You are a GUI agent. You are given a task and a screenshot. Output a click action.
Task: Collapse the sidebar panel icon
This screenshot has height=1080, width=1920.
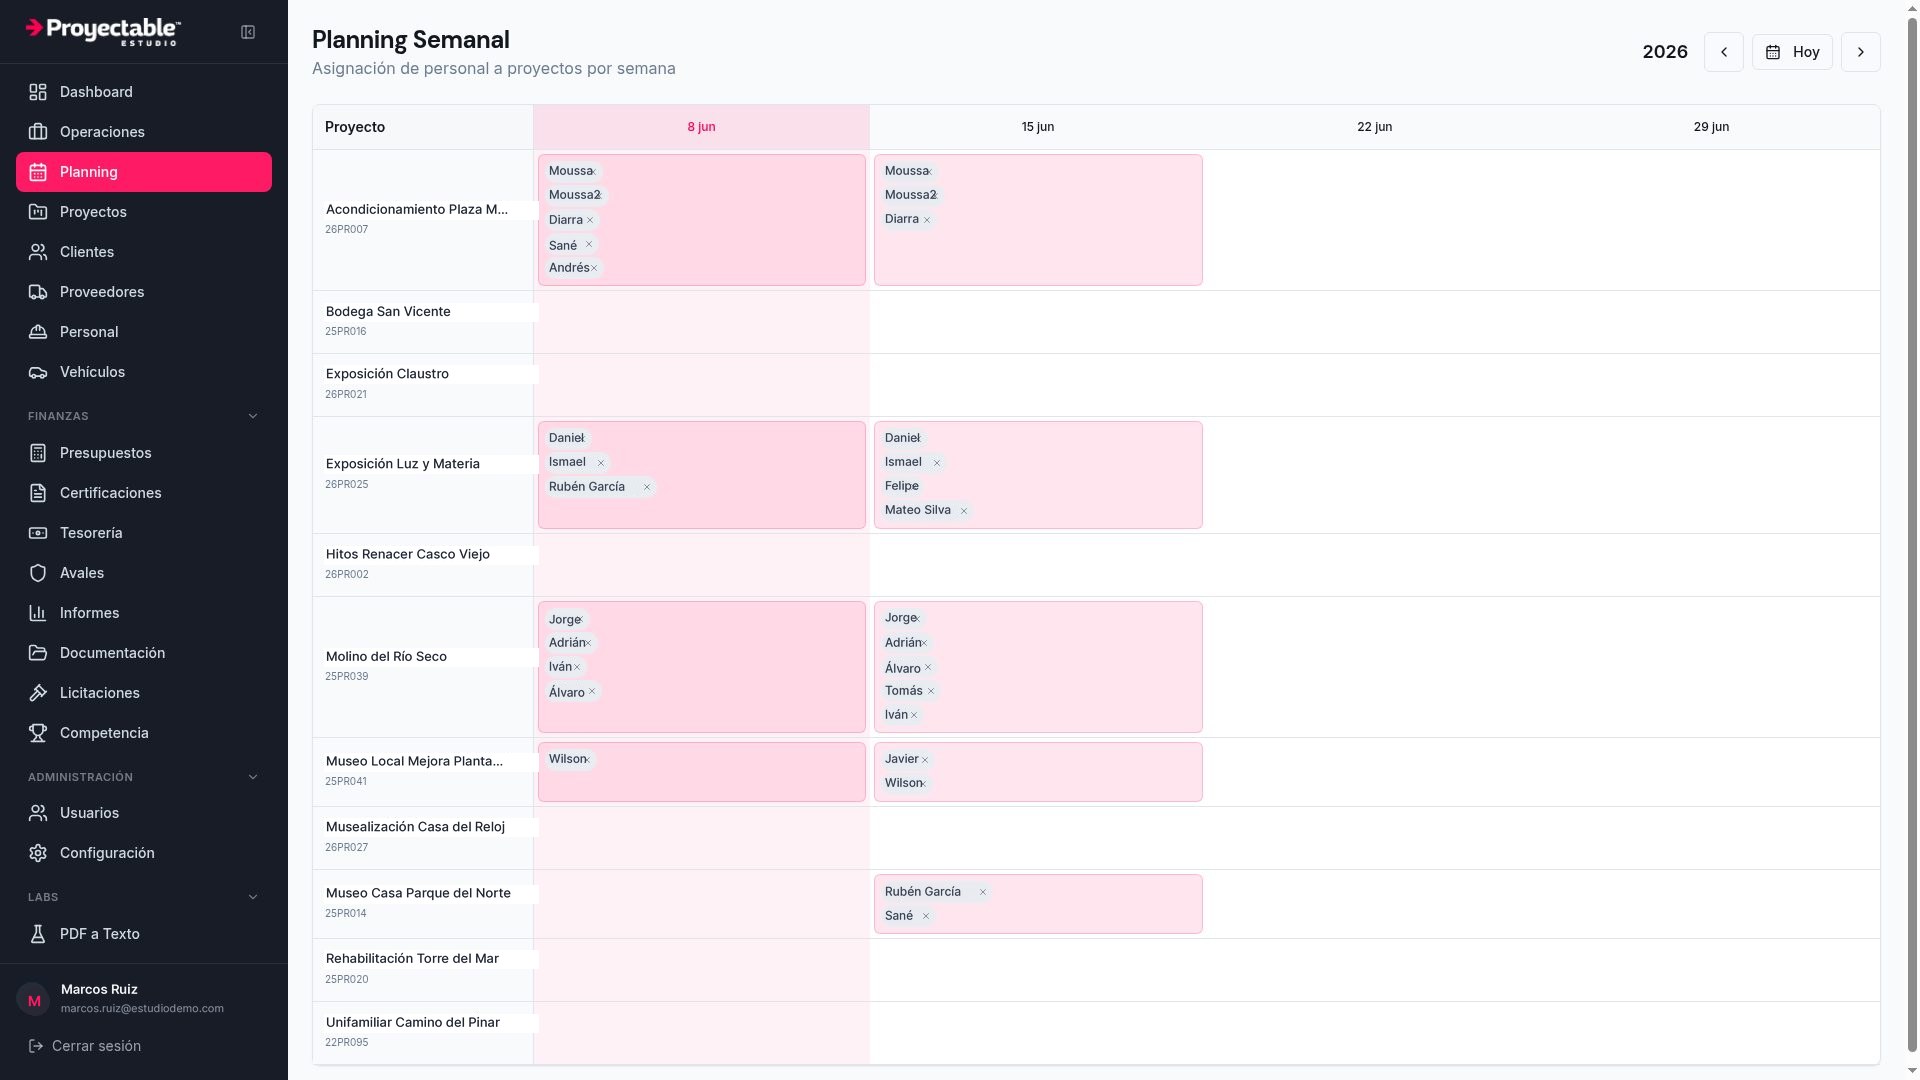(248, 32)
